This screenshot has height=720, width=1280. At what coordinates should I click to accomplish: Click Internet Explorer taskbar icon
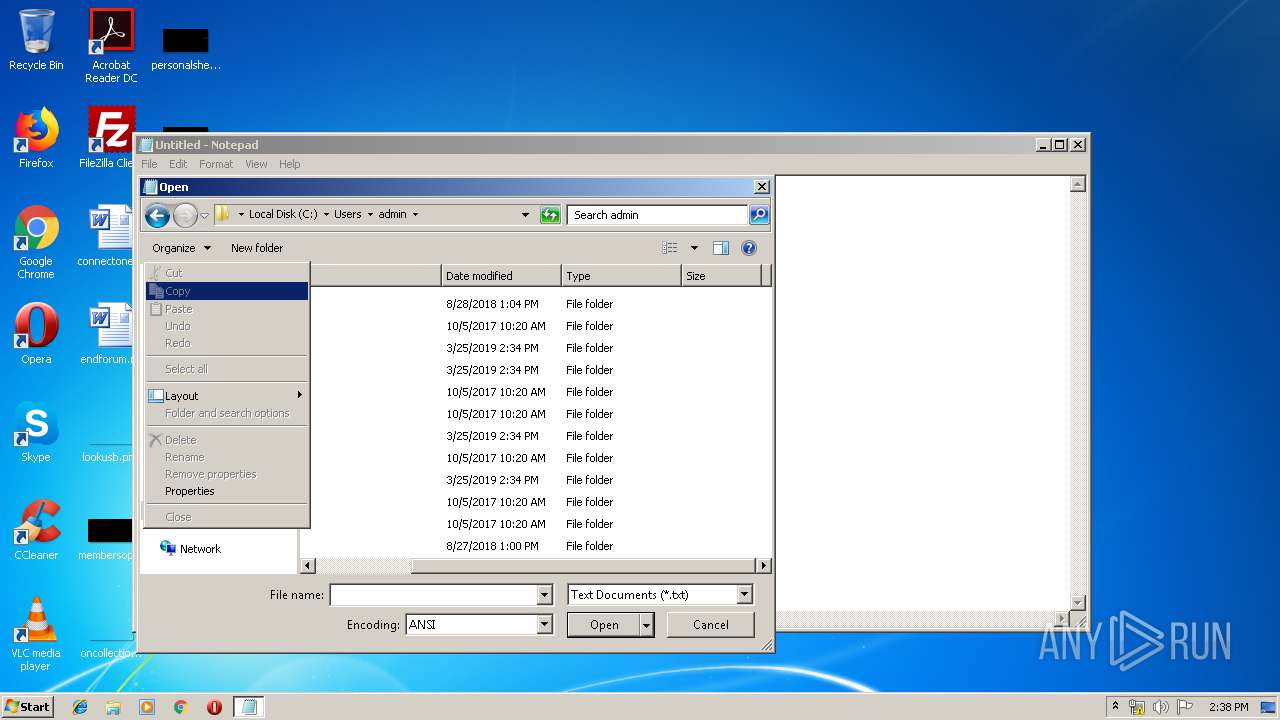80,707
